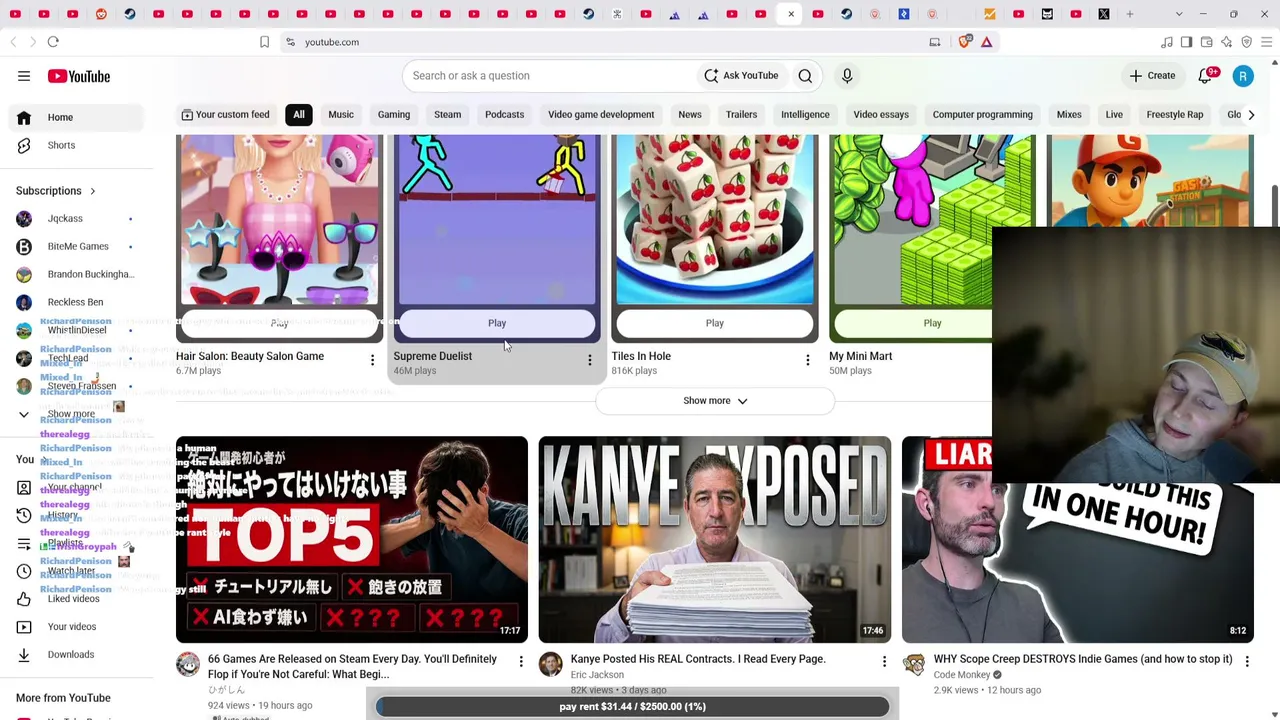Open the YouTube guide hamburger menu
Image resolution: width=1280 pixels, height=720 pixels.
[x=24, y=76]
